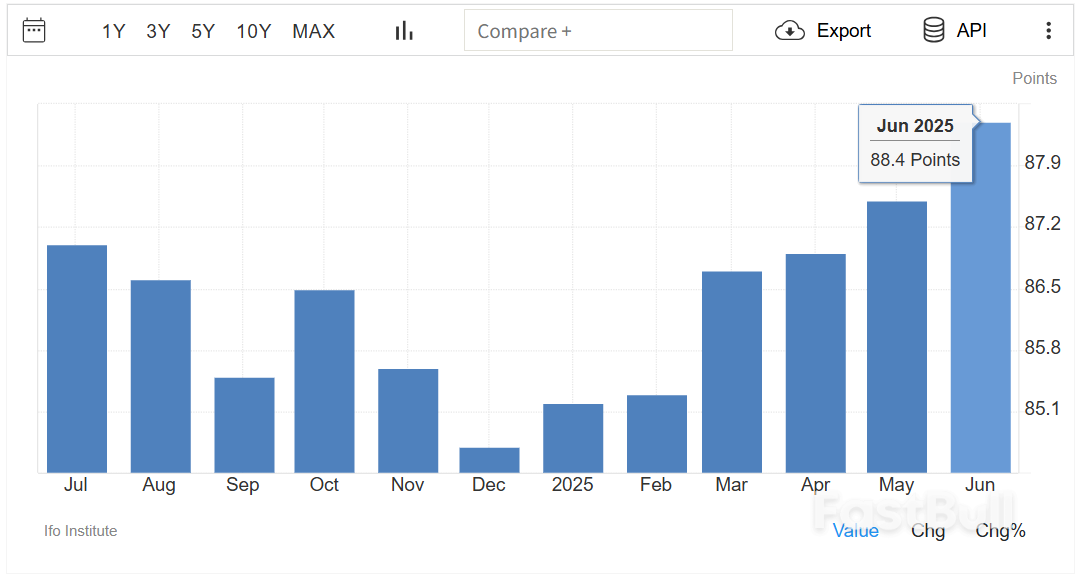Select the 1Y time range
The height and width of the screenshot is (576, 1077).
tap(113, 31)
